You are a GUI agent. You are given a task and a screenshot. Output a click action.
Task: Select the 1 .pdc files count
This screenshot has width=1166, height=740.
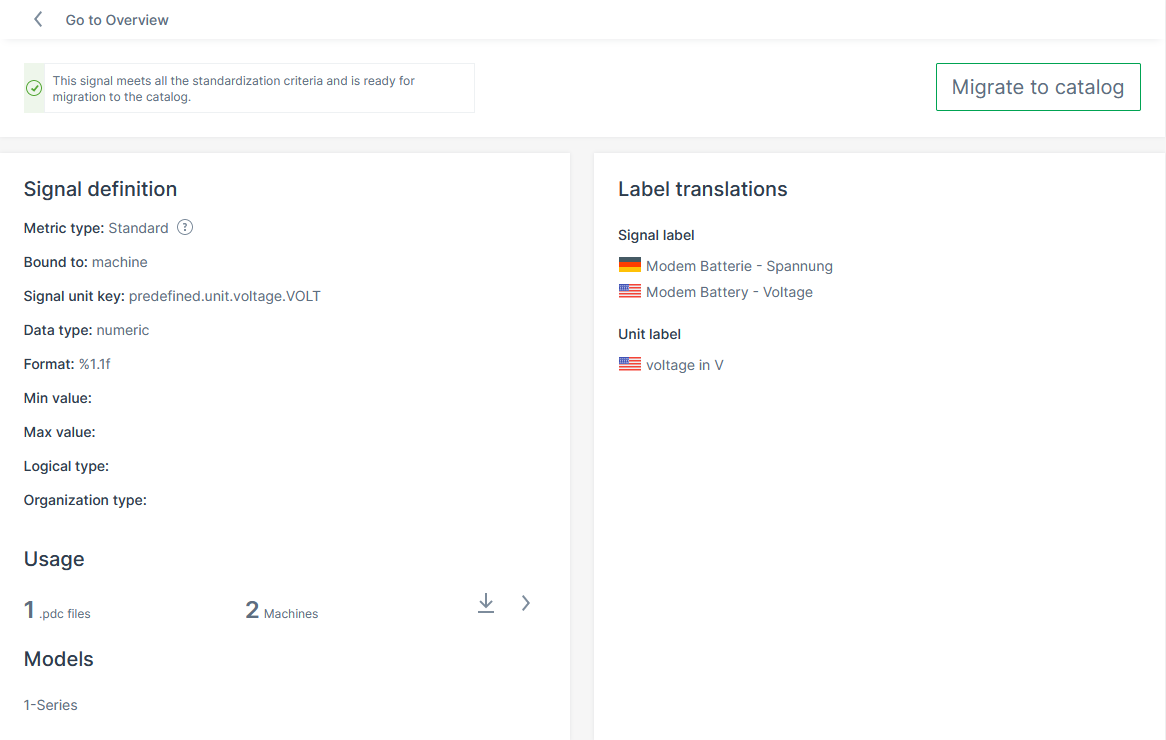[x=57, y=611]
